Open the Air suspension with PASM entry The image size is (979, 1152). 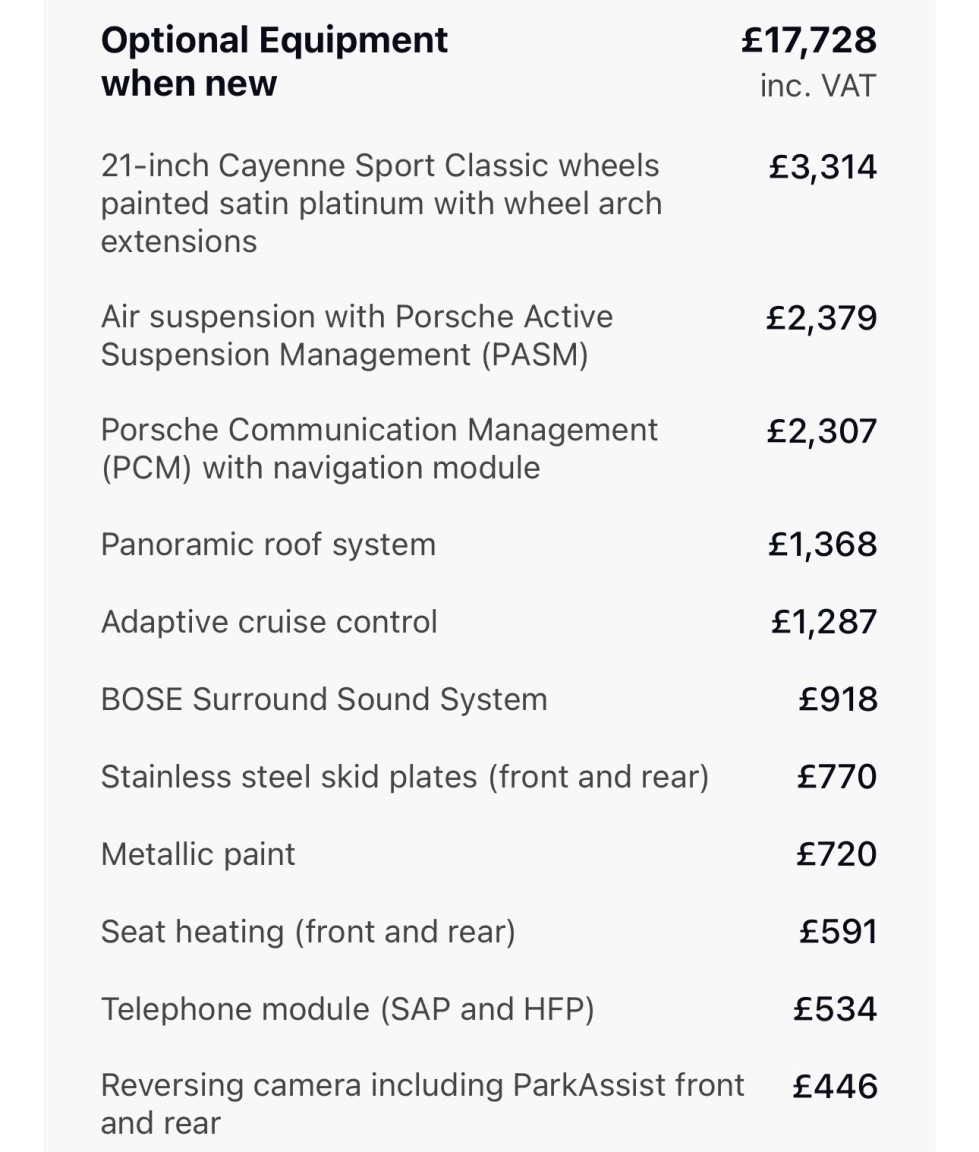357,336
